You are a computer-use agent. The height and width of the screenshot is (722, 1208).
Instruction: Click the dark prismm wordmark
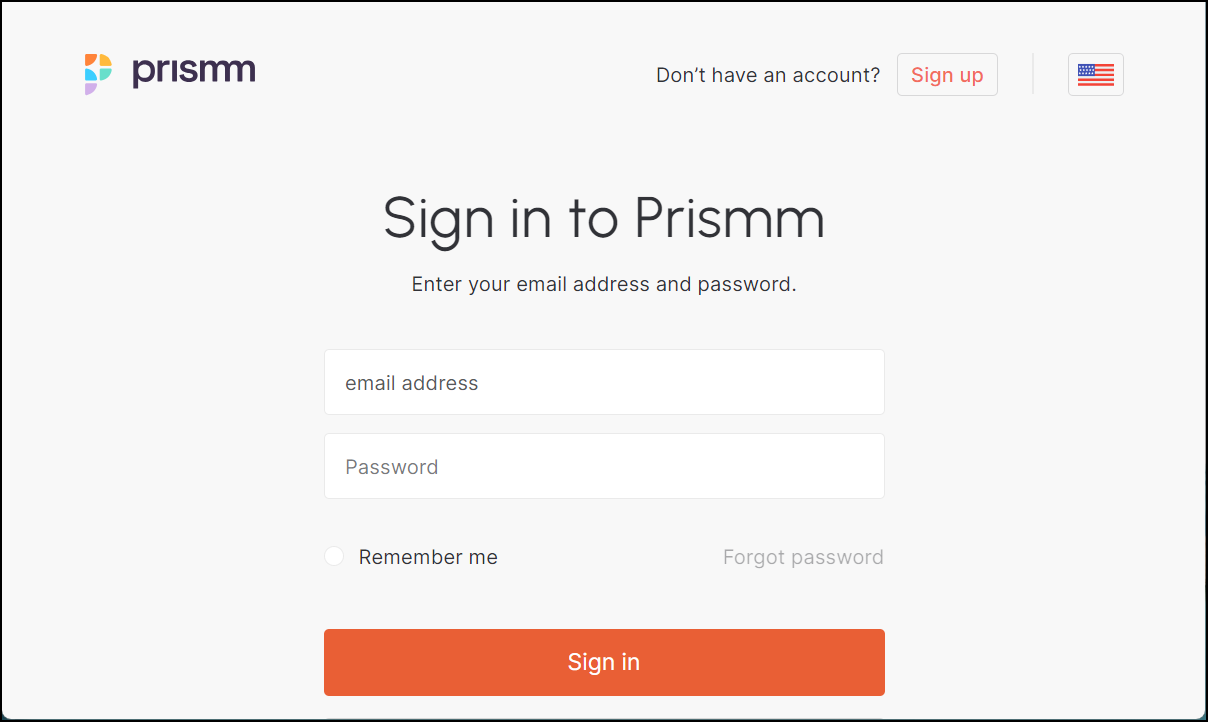pos(194,73)
